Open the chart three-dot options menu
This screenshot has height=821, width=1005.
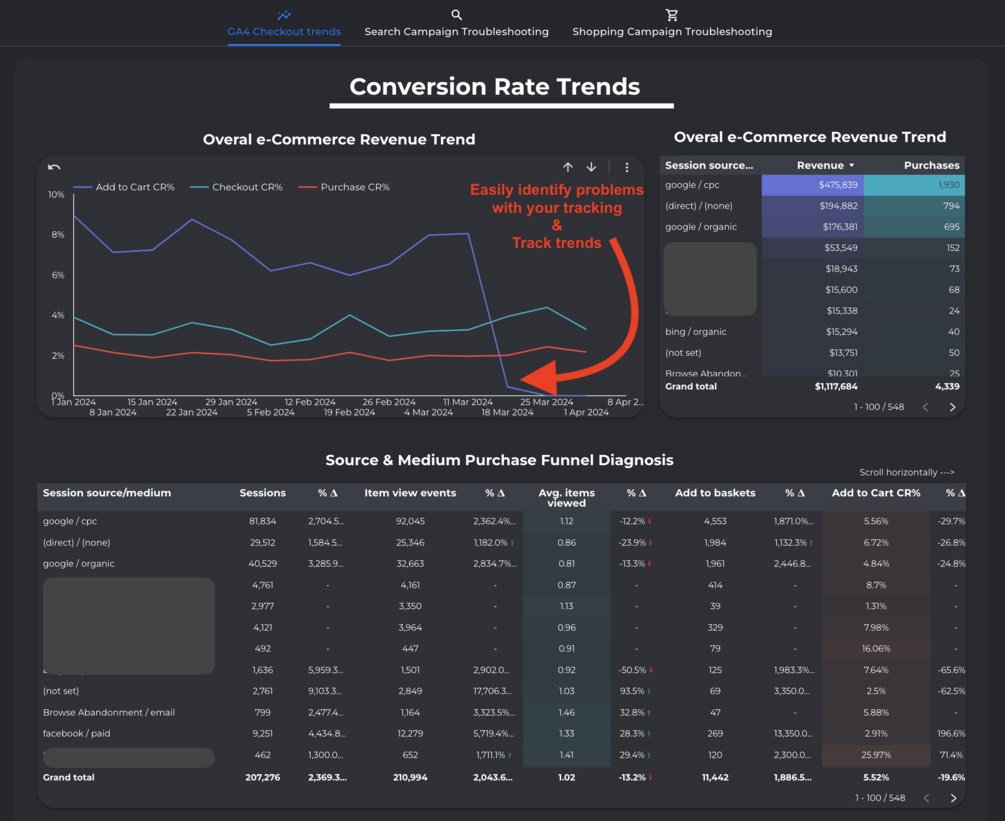pyautogui.click(x=627, y=167)
